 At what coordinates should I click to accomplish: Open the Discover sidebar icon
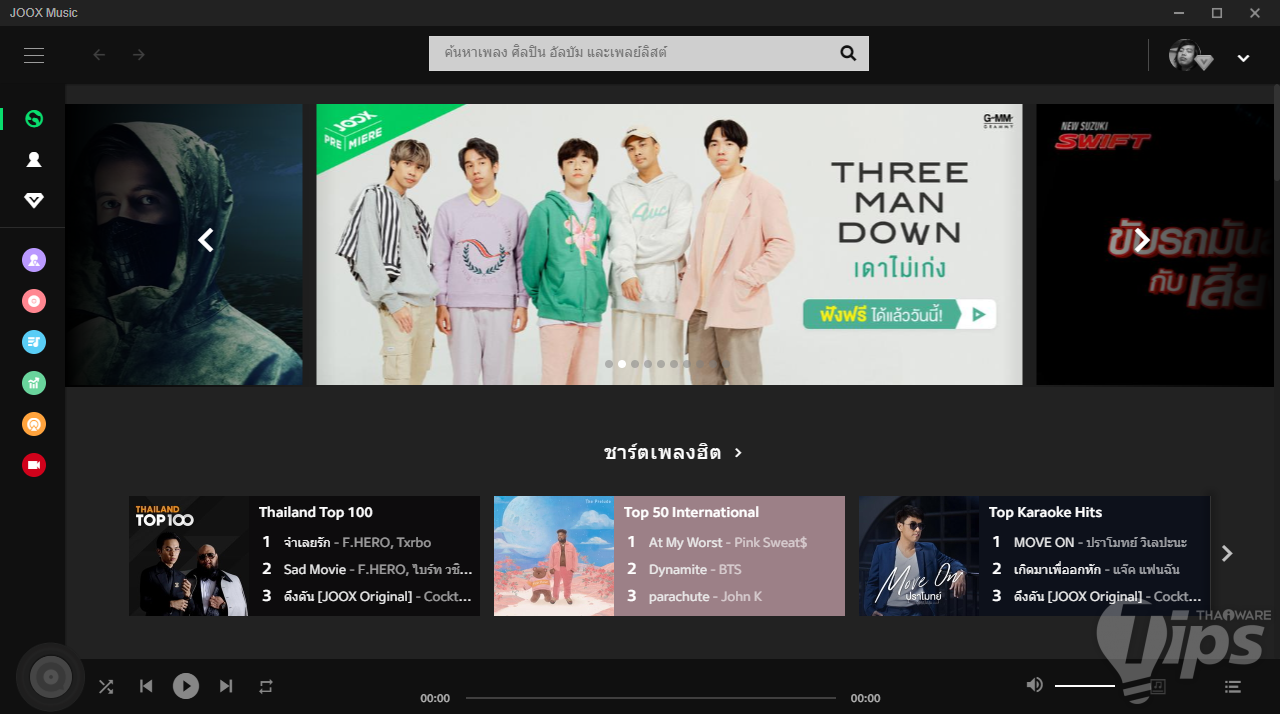pyautogui.click(x=34, y=119)
